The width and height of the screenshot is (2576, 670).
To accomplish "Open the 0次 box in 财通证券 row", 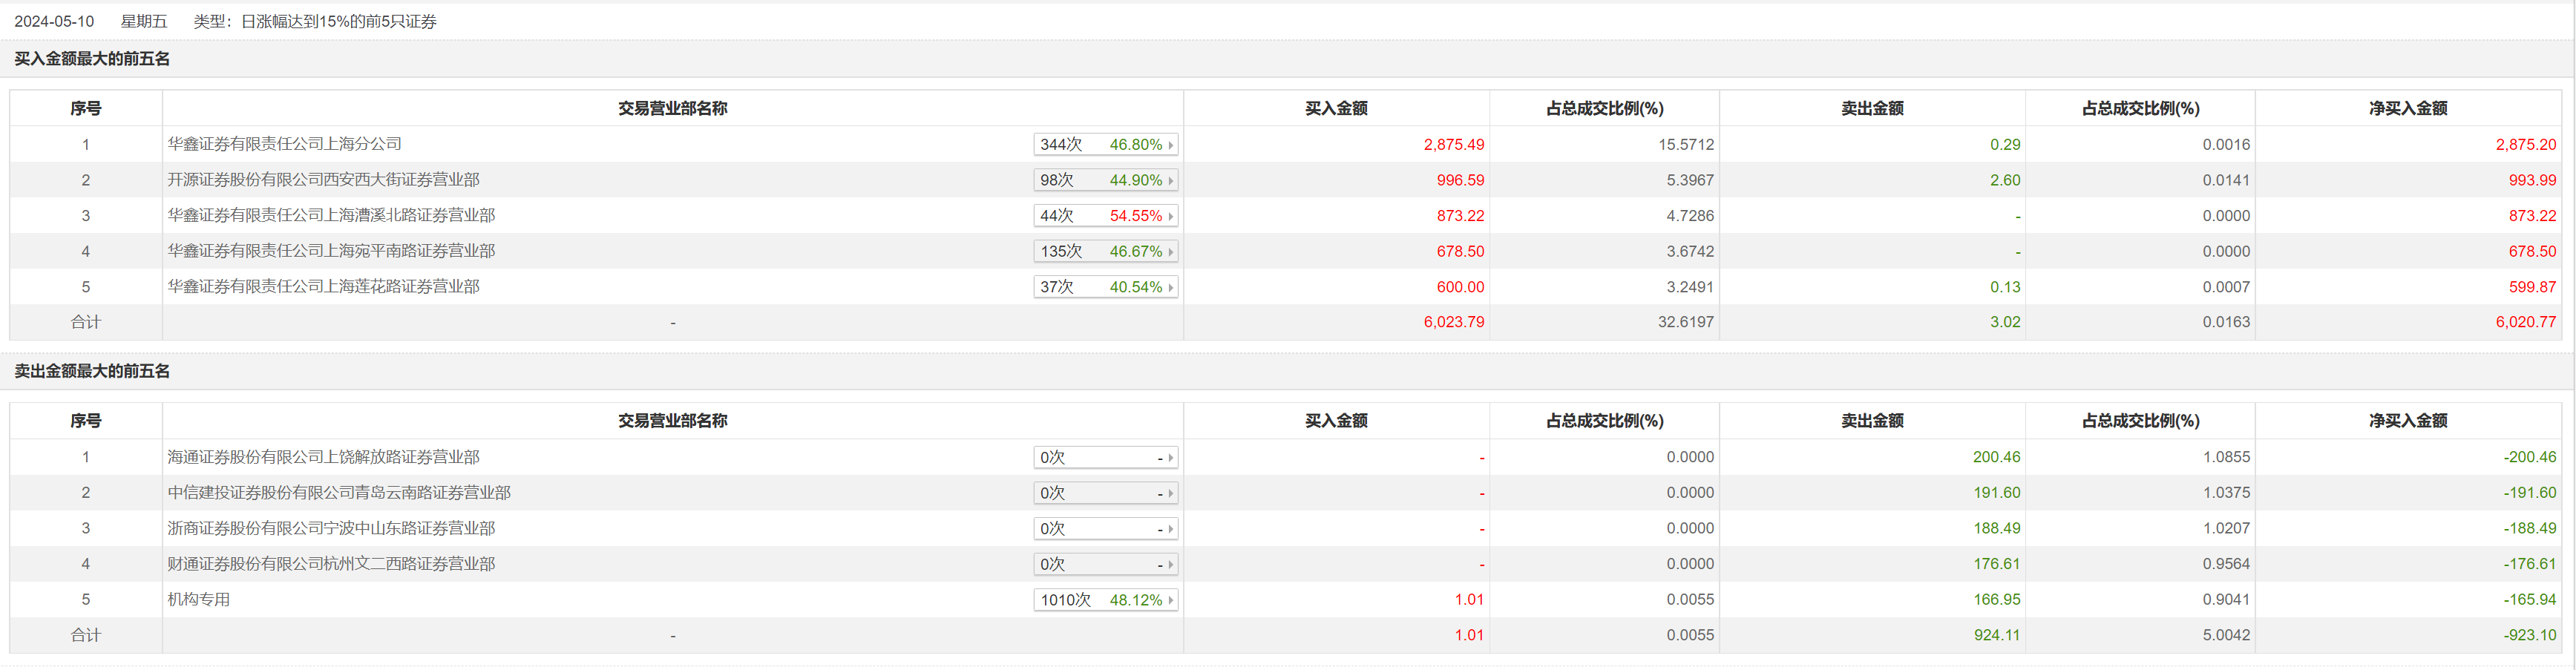I will tap(1105, 564).
